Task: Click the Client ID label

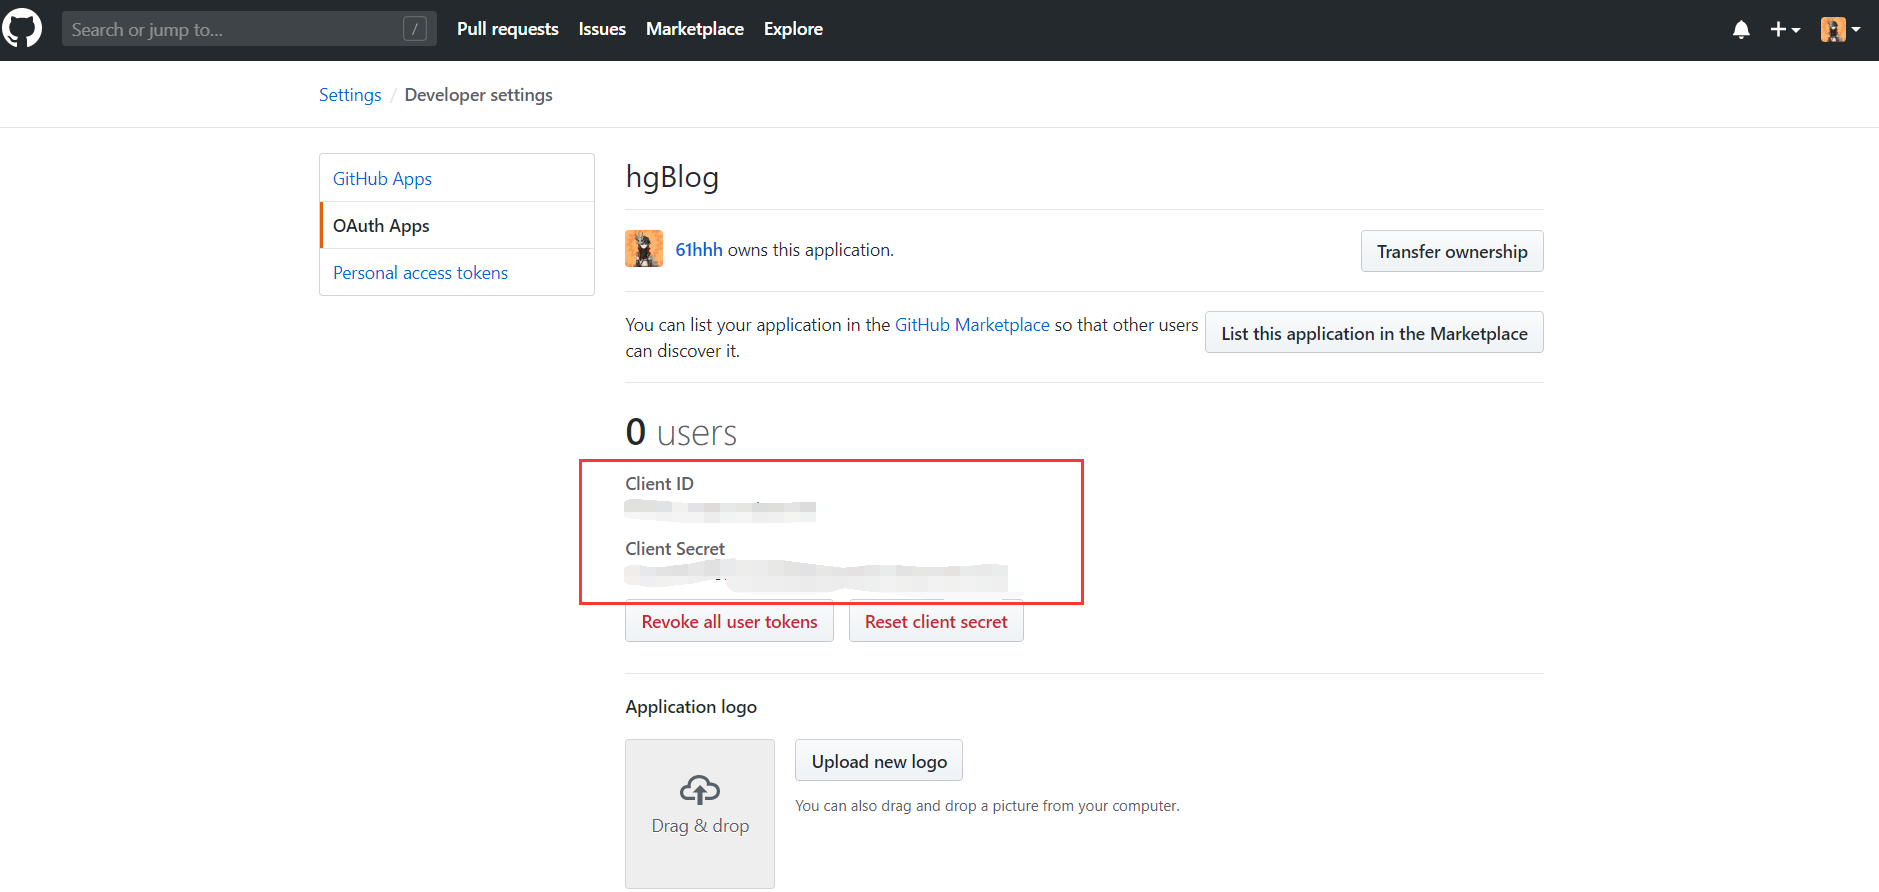Action: 659,484
